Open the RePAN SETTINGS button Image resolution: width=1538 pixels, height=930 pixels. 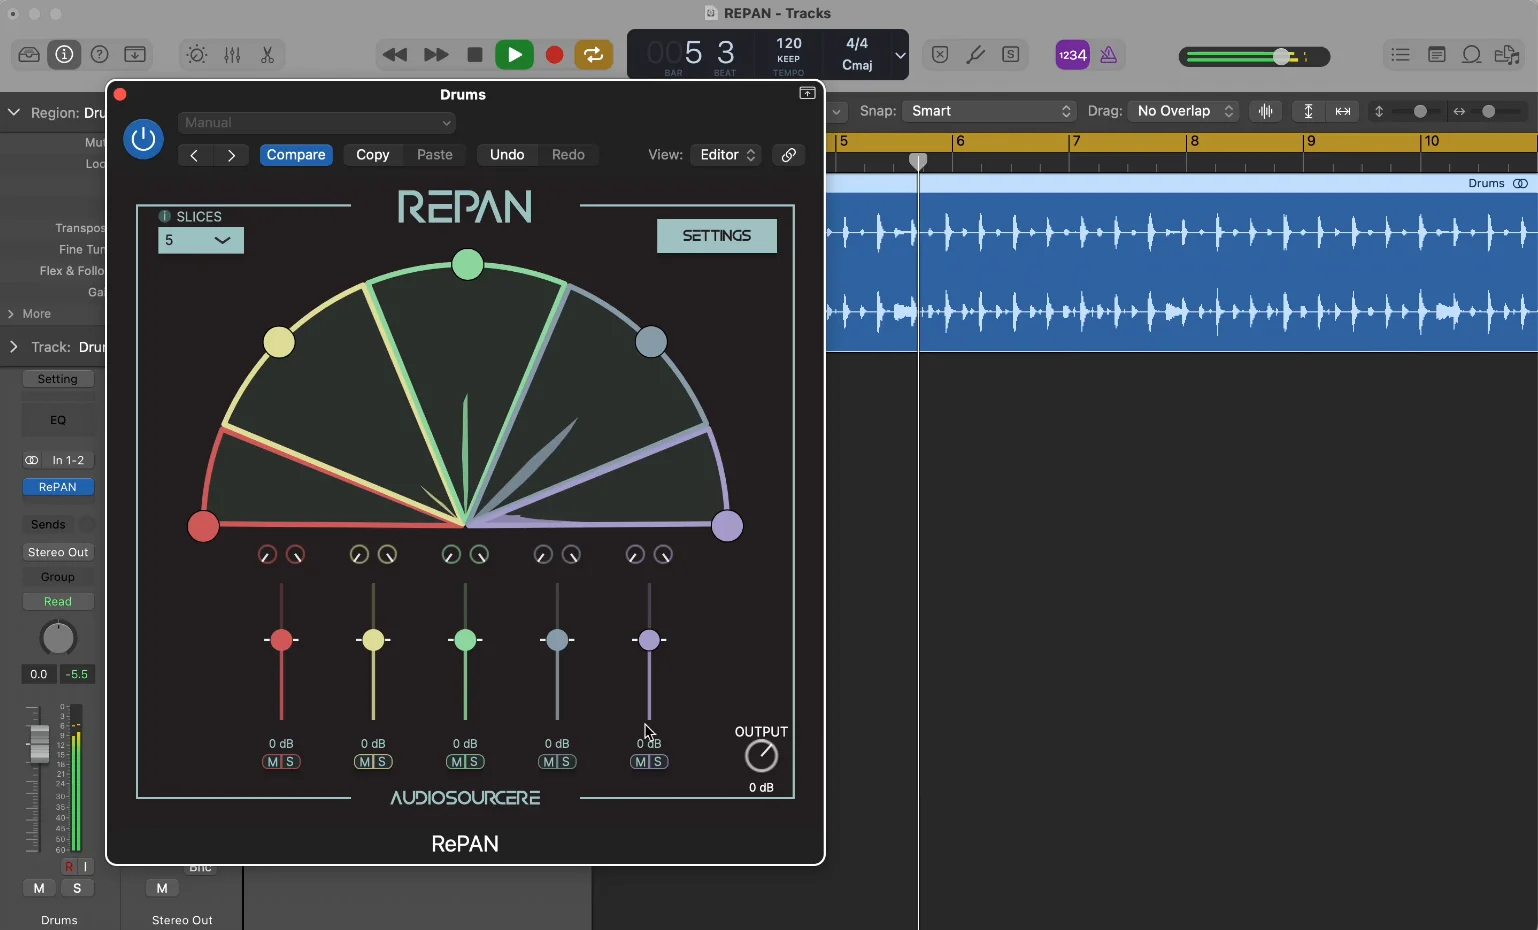[x=716, y=236]
